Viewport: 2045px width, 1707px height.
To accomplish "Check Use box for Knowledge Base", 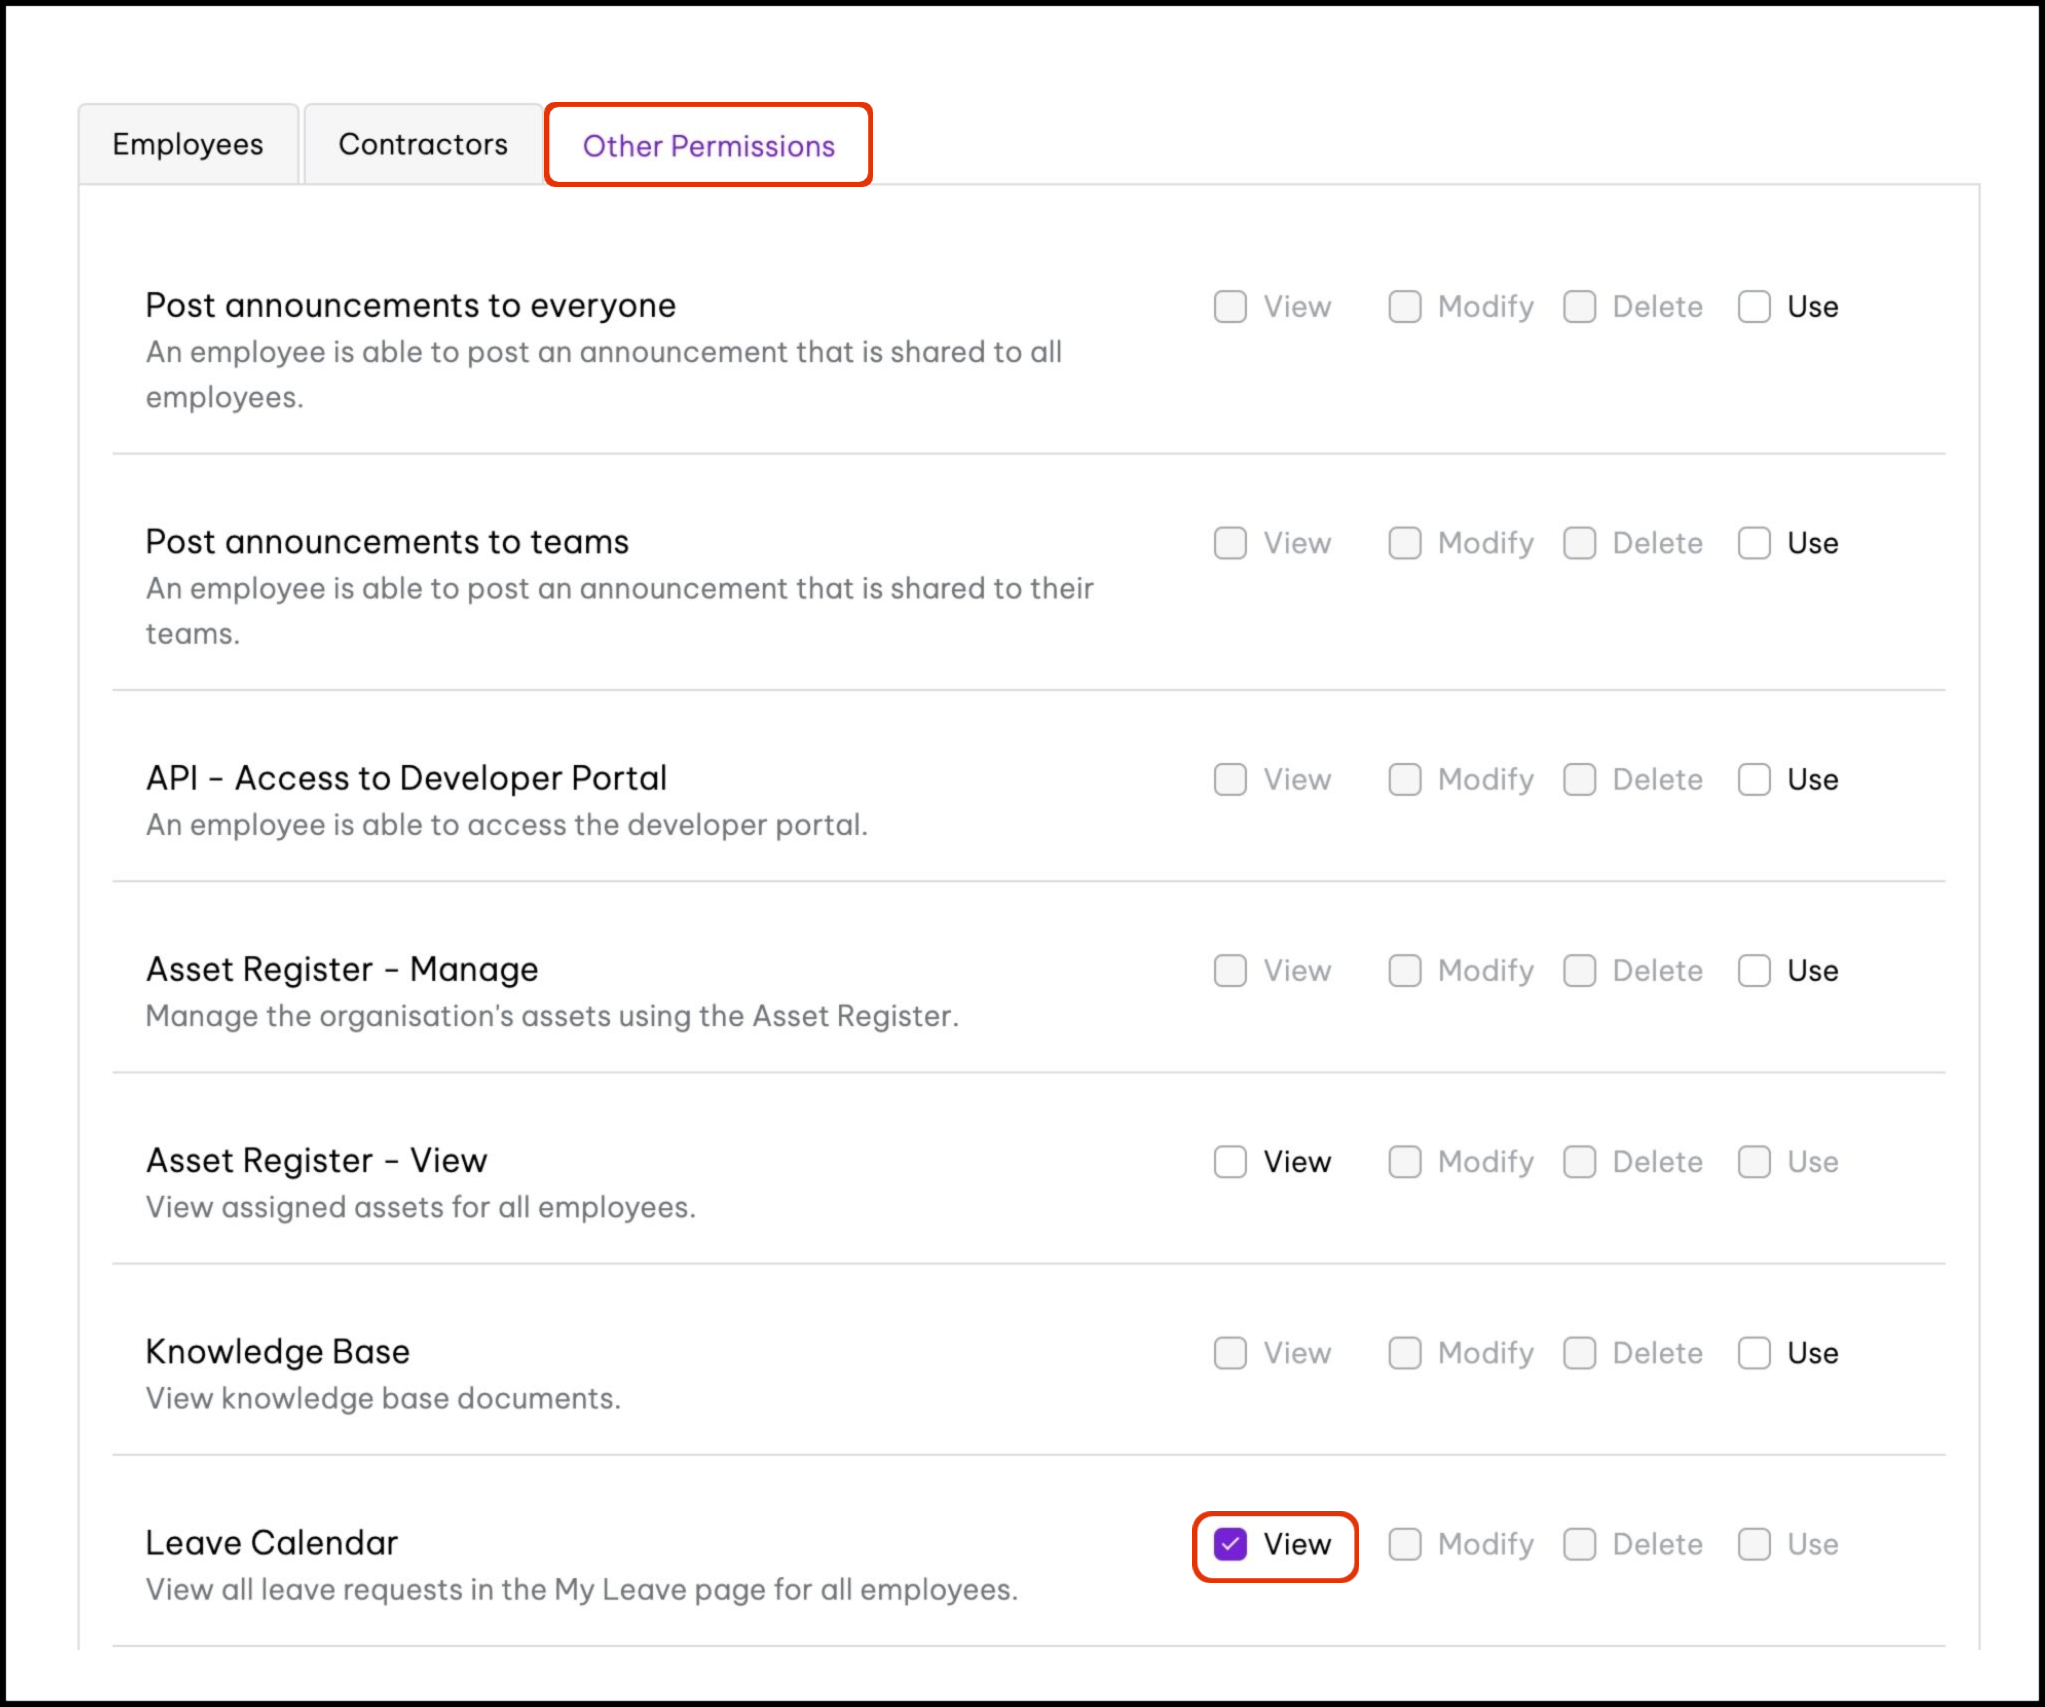I will point(1754,1353).
